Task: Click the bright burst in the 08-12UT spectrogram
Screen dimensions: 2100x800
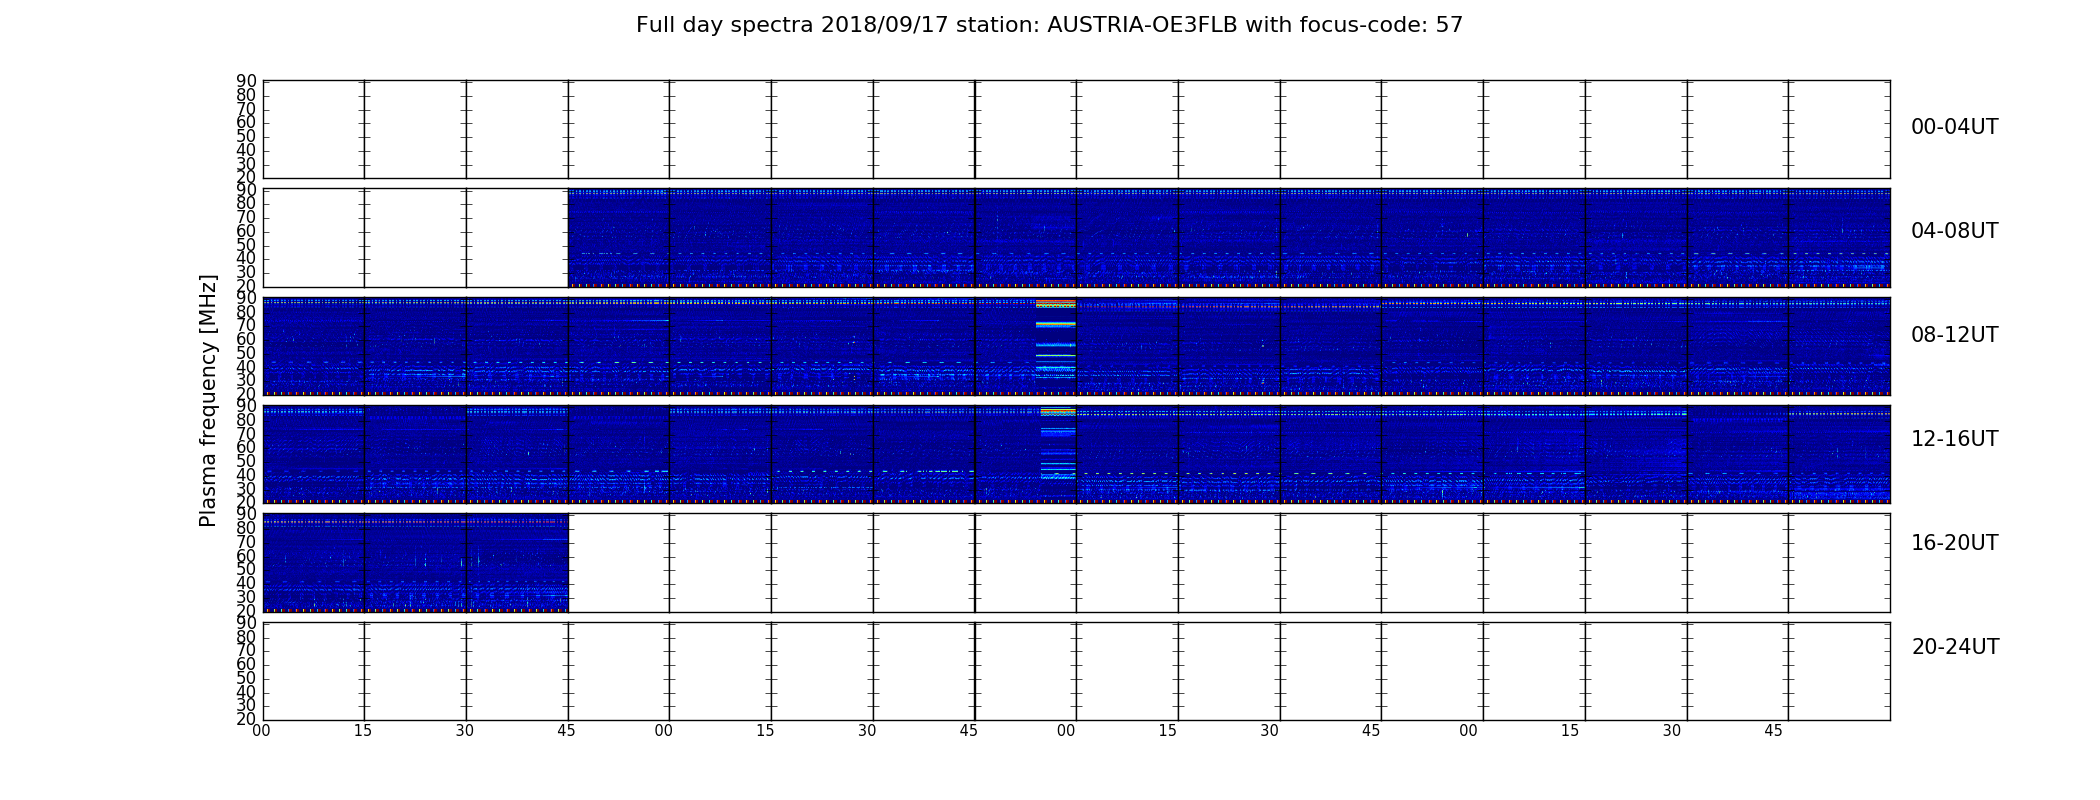Action: (x=1056, y=340)
